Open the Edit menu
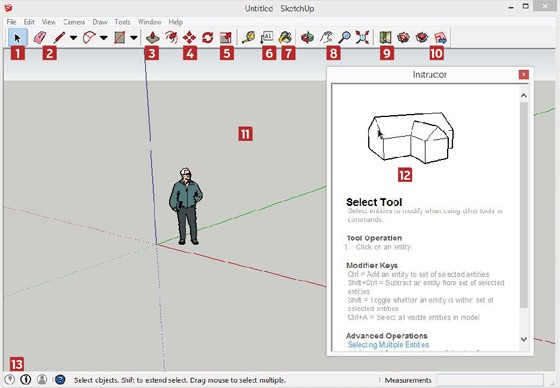560x388 pixels. tap(29, 22)
